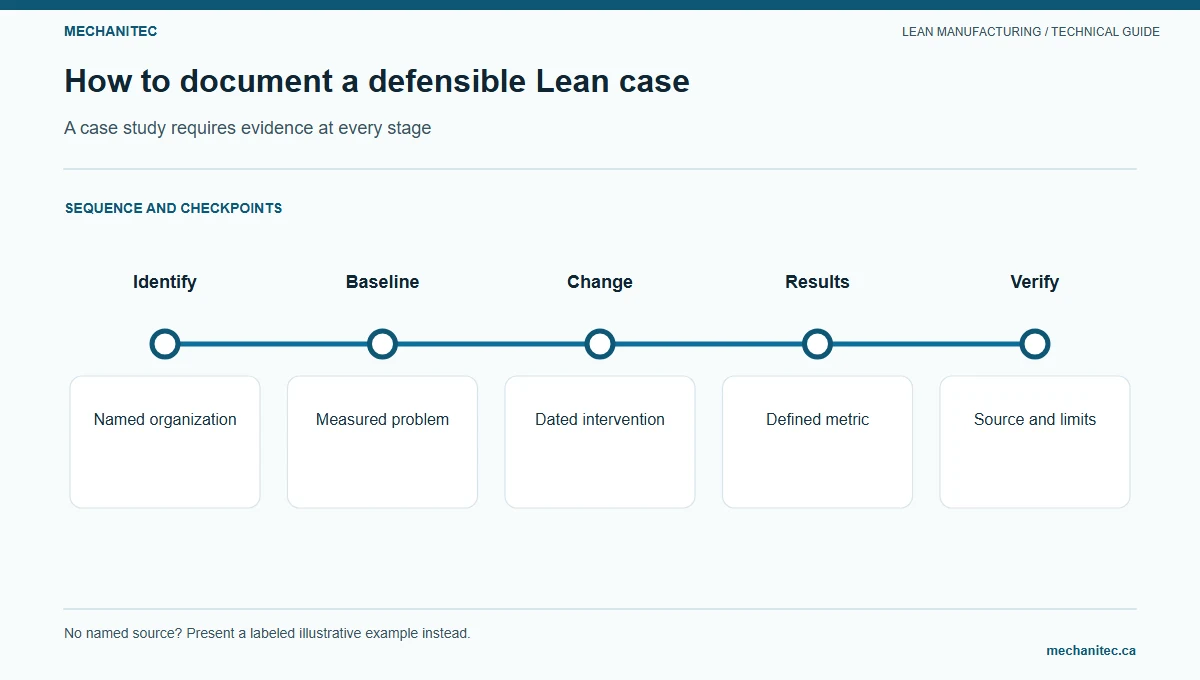Open the mechanitec.ca link
The height and width of the screenshot is (680, 1200).
(1091, 650)
